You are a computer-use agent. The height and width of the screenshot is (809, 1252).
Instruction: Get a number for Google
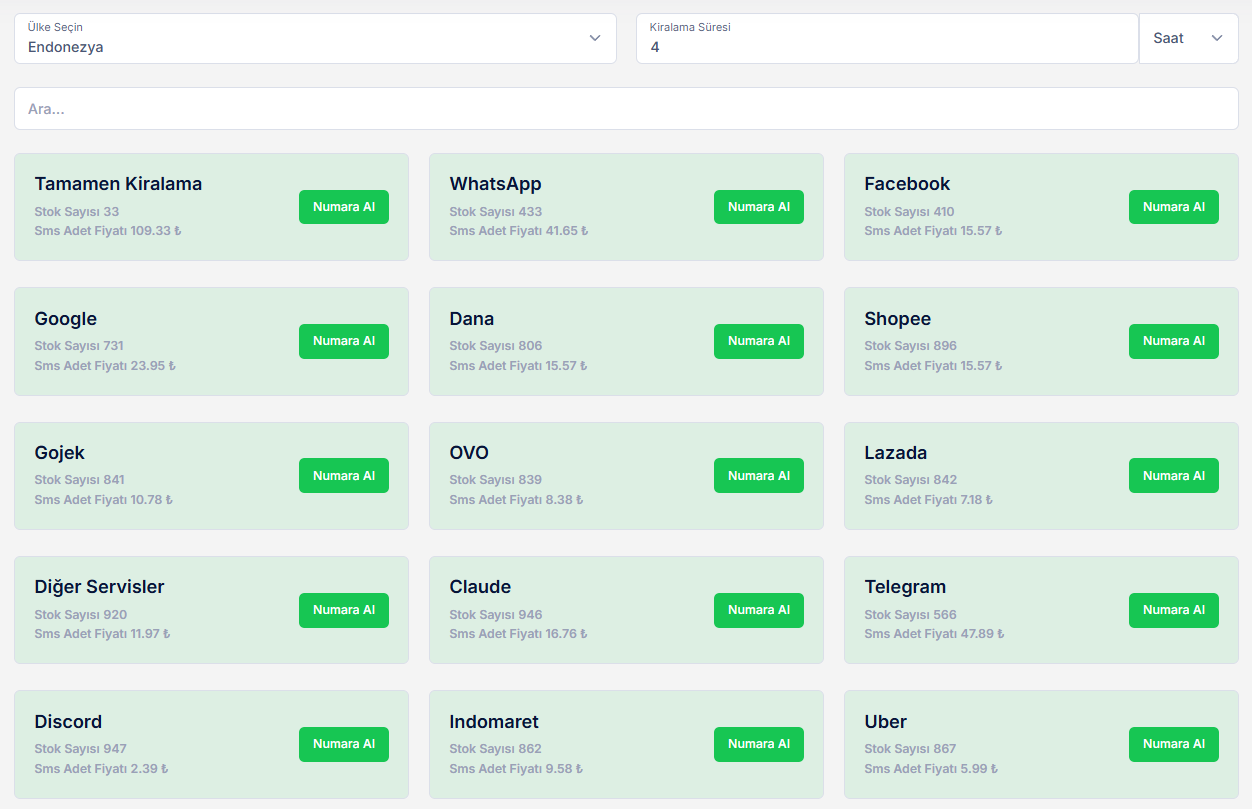343,341
